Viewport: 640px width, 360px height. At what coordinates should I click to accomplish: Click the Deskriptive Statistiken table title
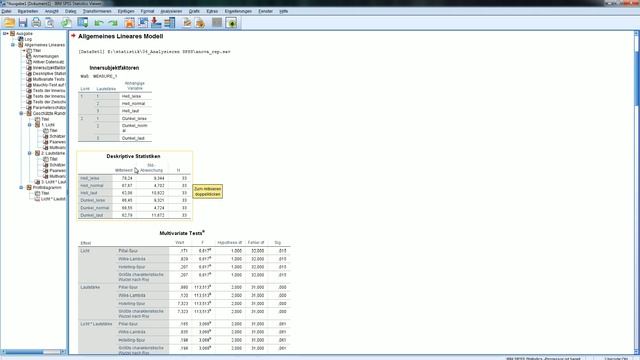pos(133,156)
